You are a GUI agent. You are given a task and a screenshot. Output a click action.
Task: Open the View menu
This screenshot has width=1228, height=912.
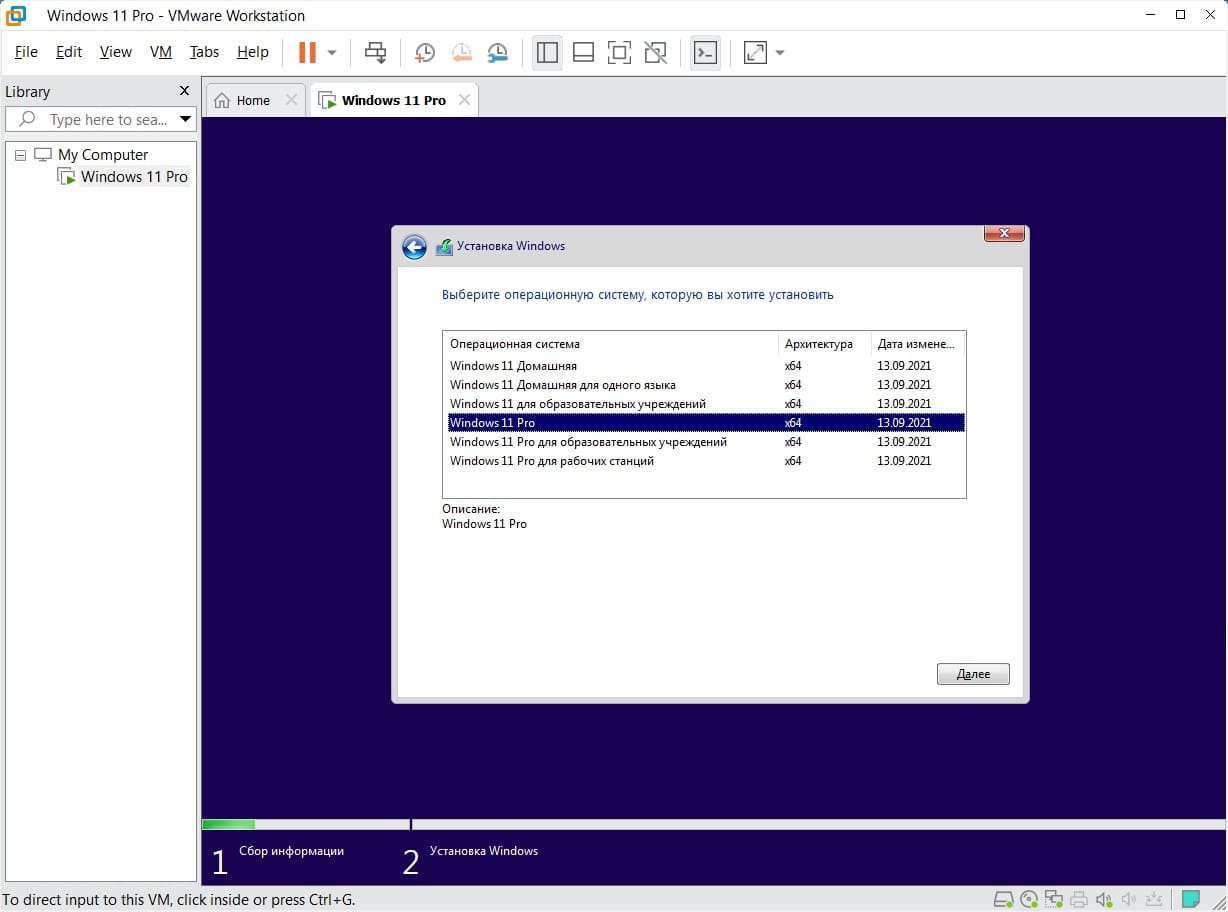pyautogui.click(x=116, y=52)
